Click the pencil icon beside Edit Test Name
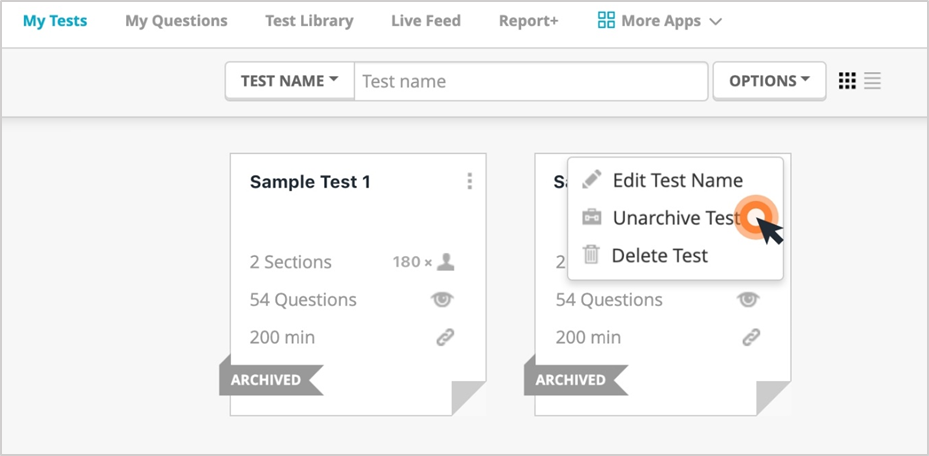929x456 pixels. [591, 179]
